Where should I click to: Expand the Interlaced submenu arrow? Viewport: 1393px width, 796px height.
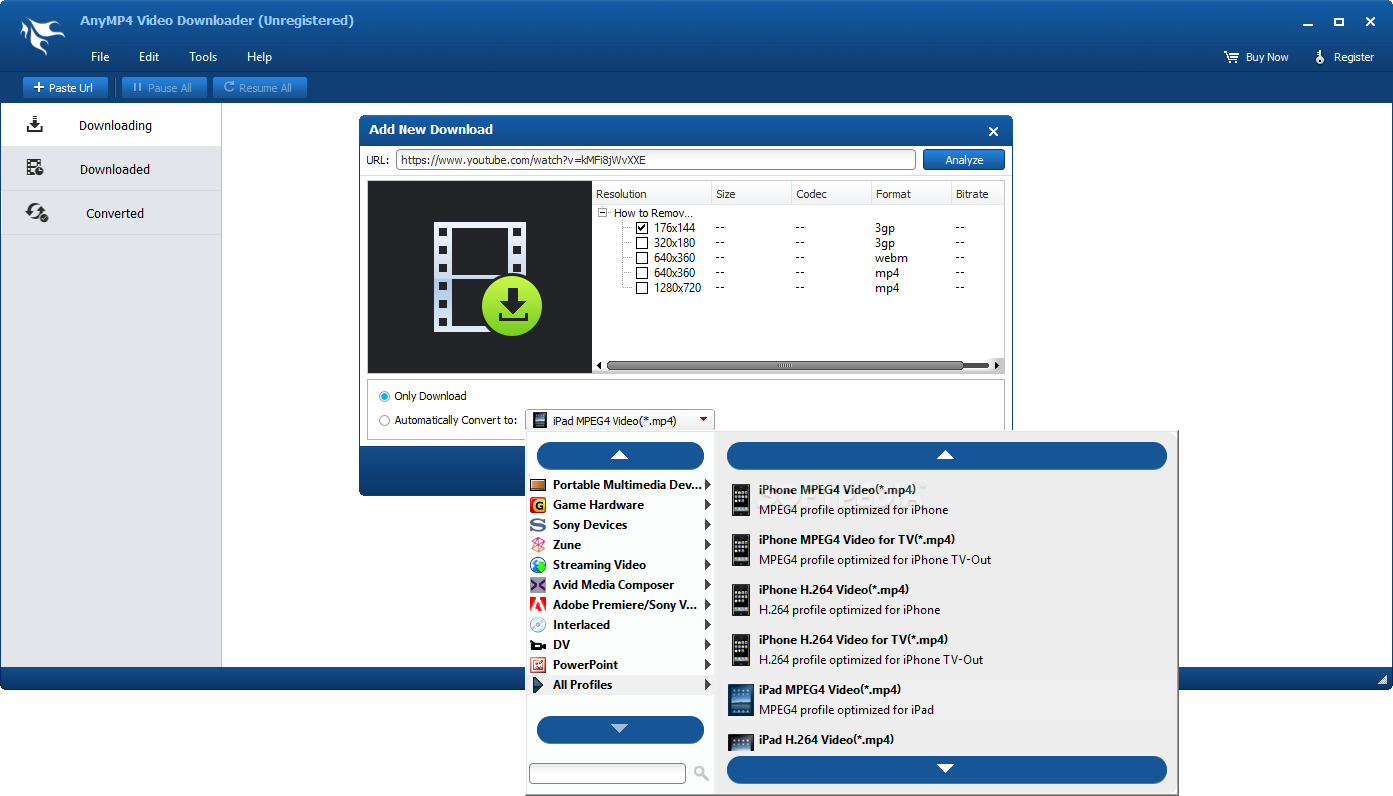(x=708, y=625)
